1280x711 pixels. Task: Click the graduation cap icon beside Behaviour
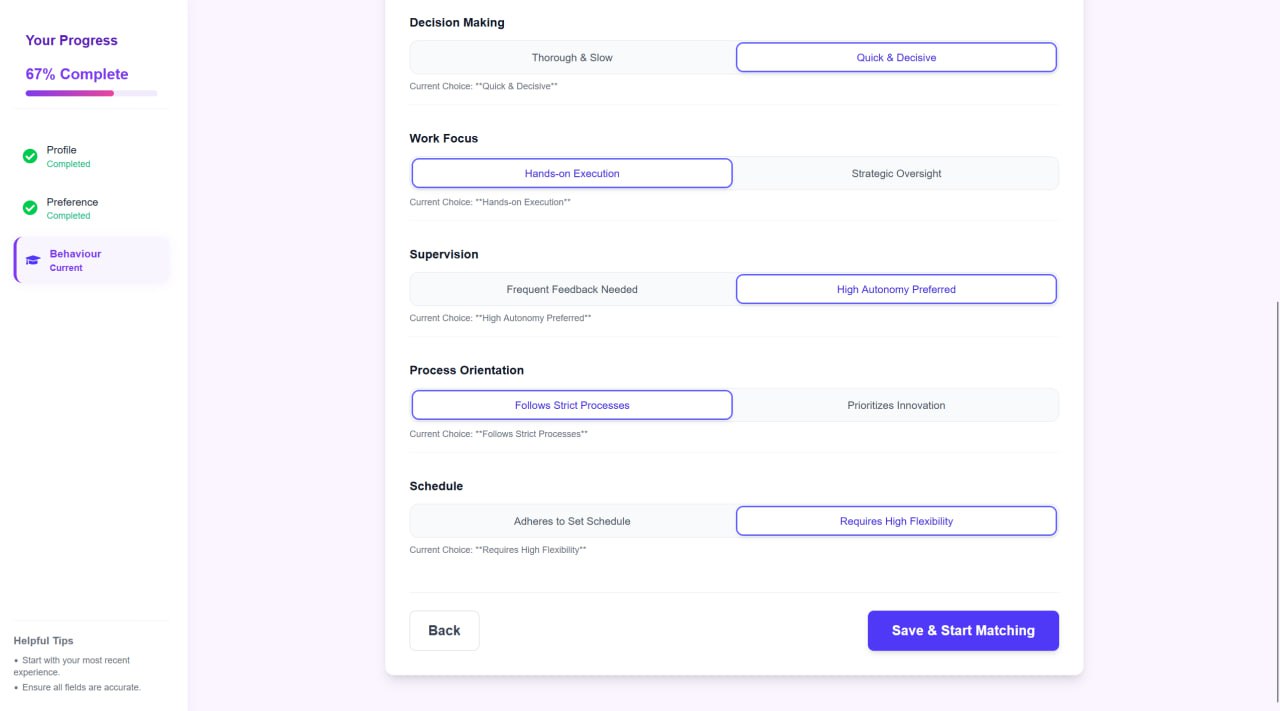(33, 260)
